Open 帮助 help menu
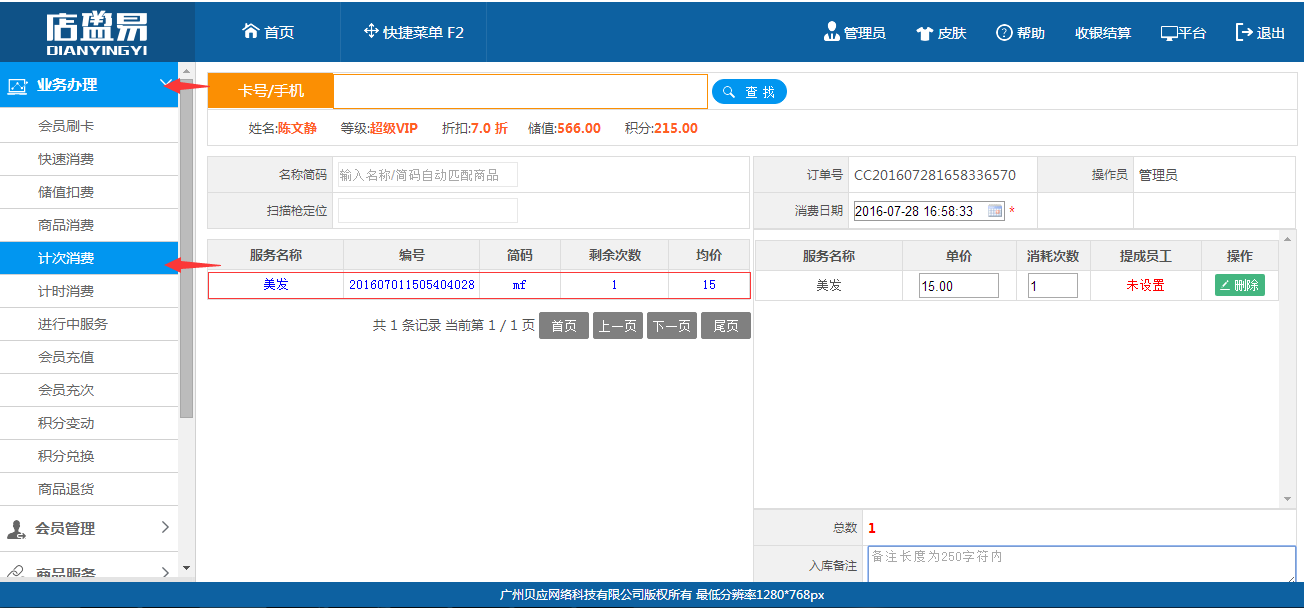Viewport: 1304px width, 608px height. pyautogui.click(x=1020, y=32)
